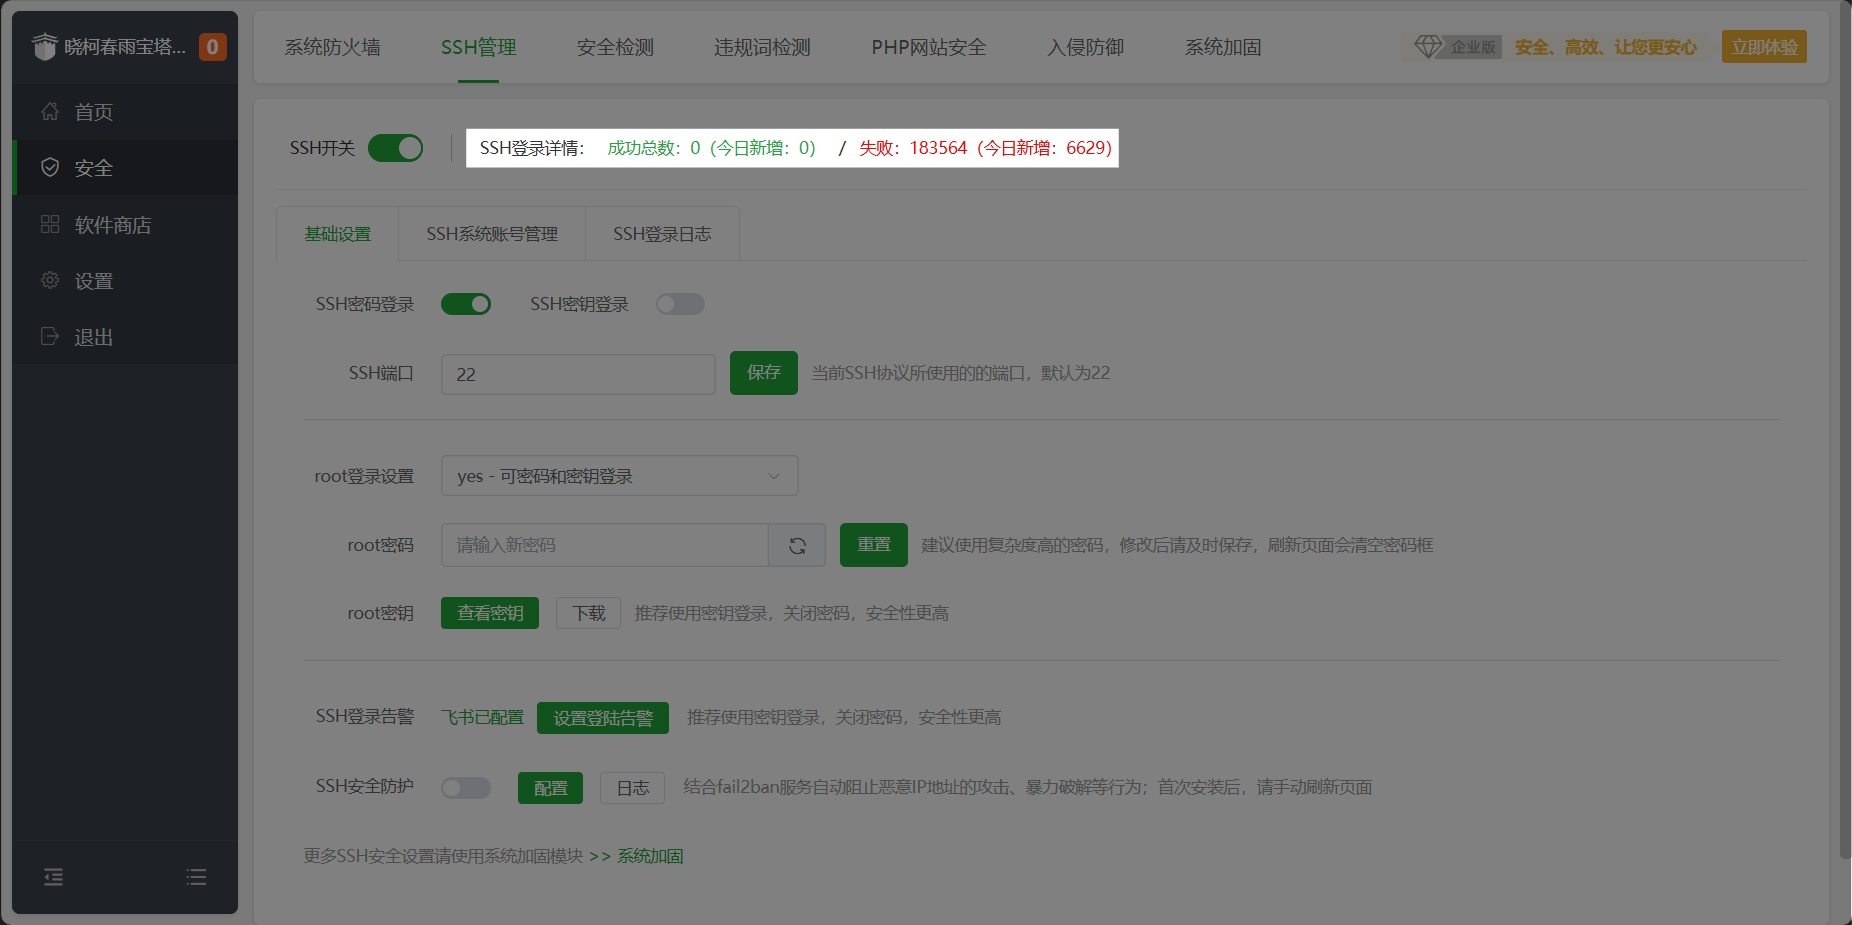Collapse the sidebar using bottom-left indent icon
The width and height of the screenshot is (1852, 925).
tap(53, 877)
